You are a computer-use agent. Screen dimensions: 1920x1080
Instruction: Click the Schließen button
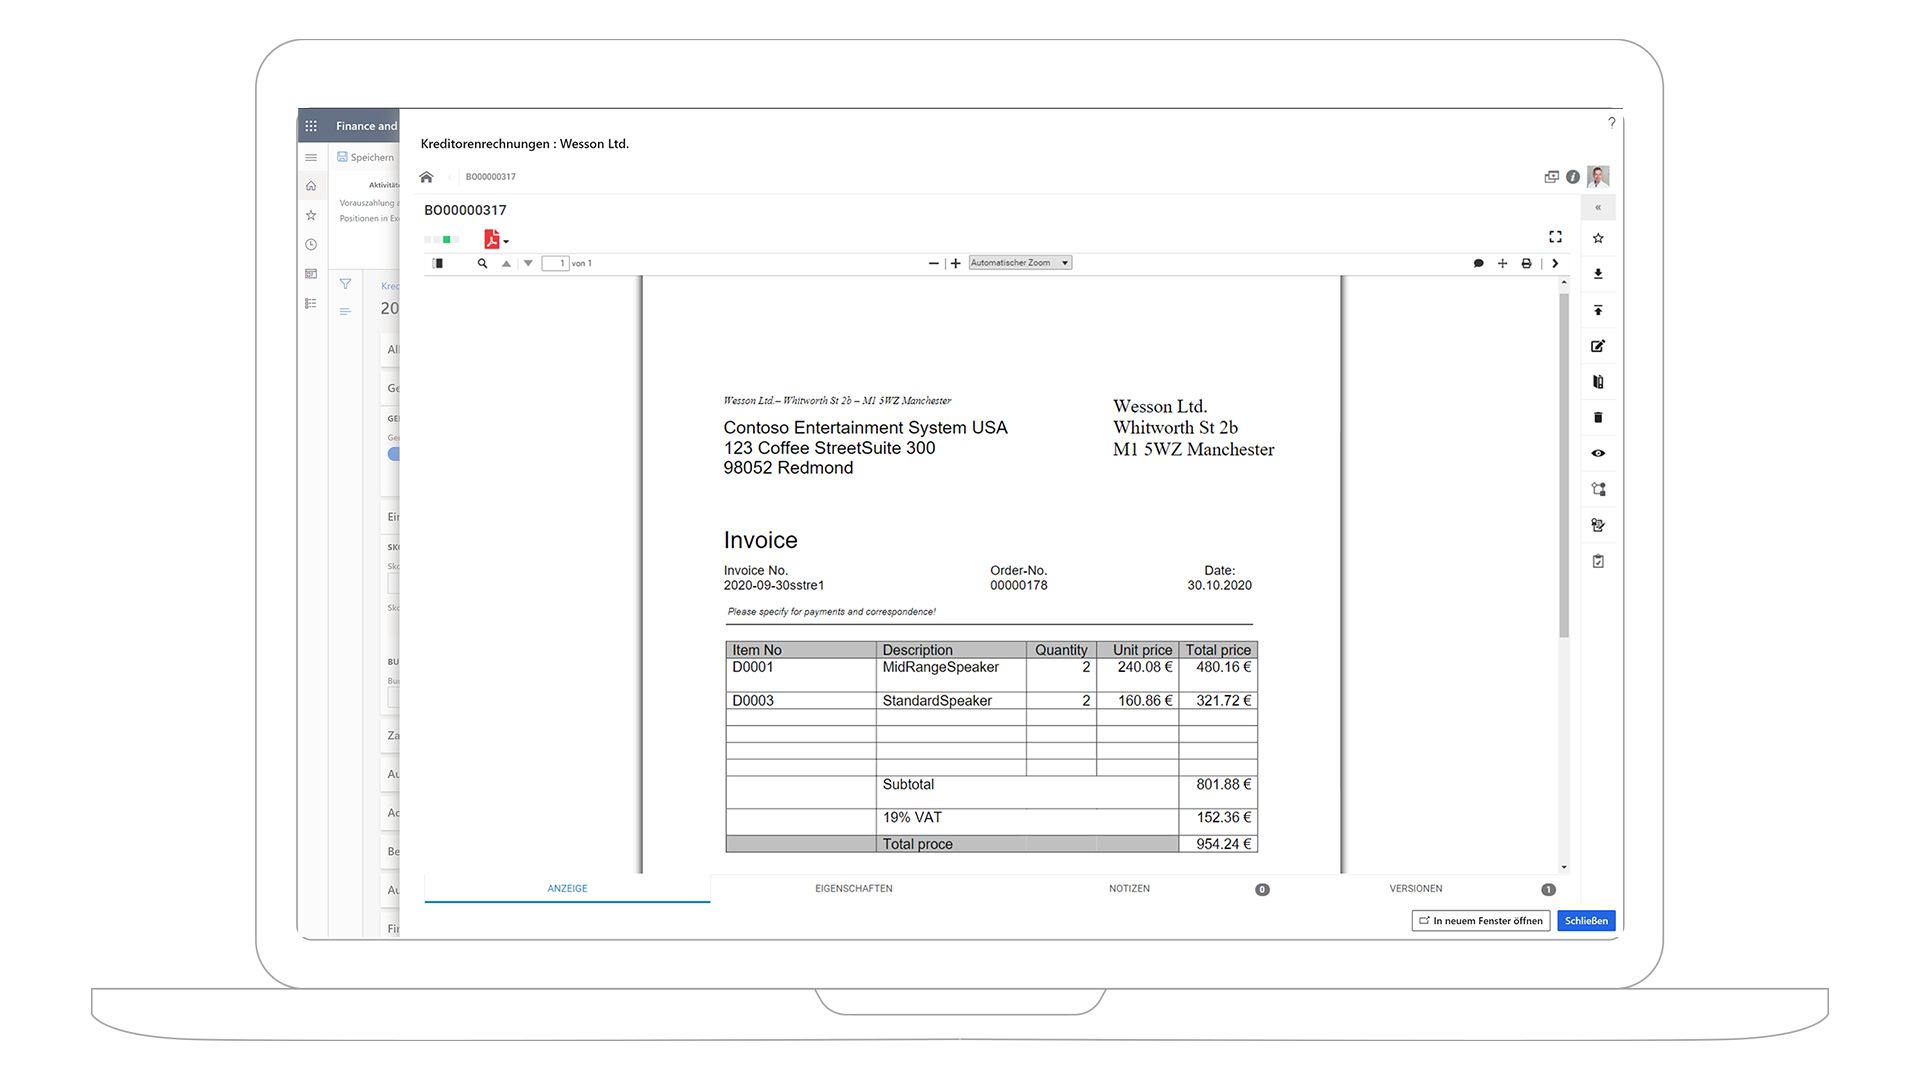pos(1586,921)
